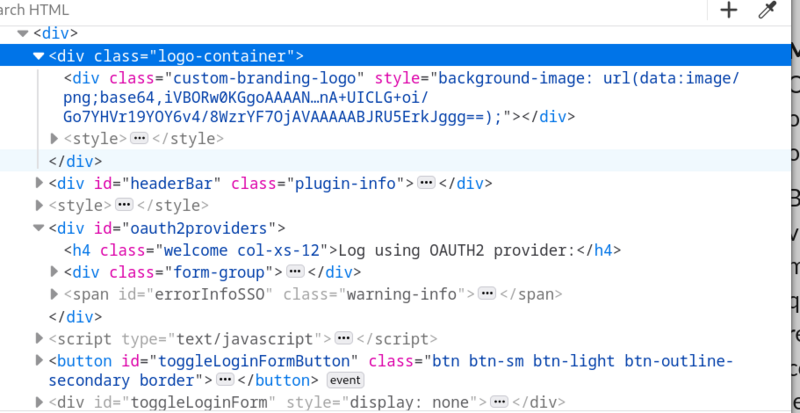Expand the headerBar div
This screenshot has height=413, width=800.
click(x=39, y=183)
